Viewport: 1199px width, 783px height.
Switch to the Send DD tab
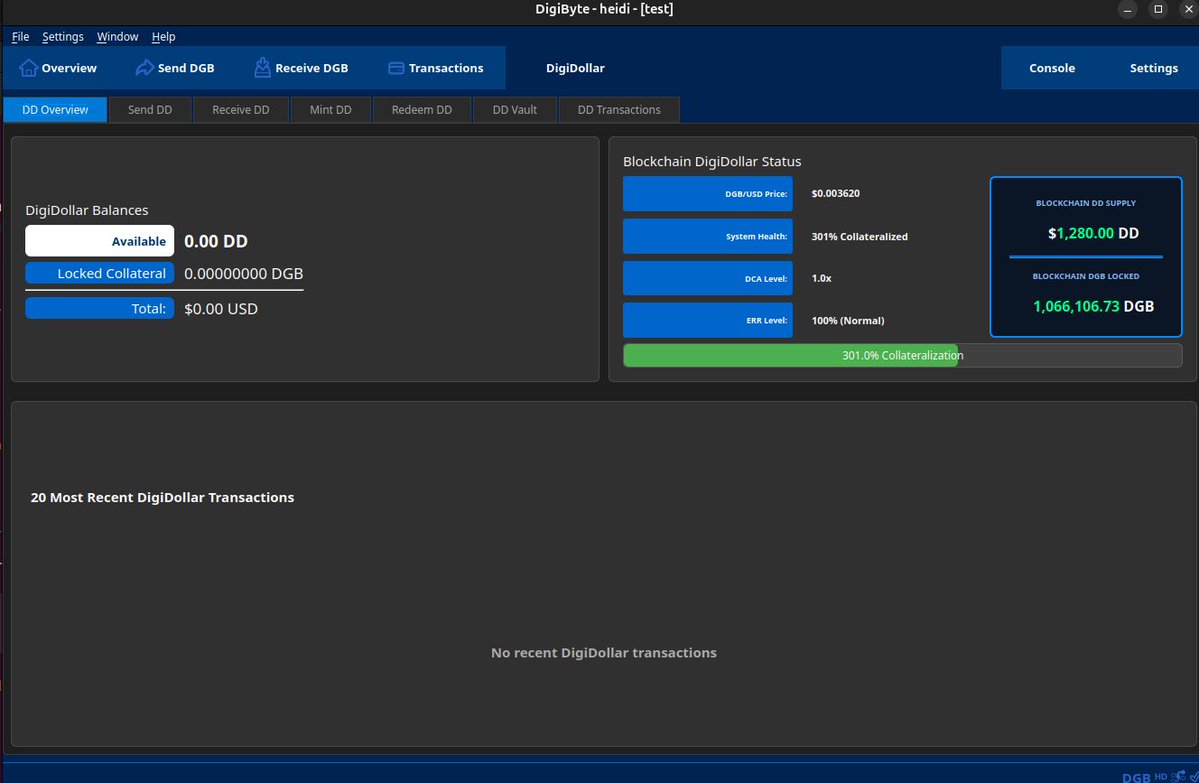point(150,109)
